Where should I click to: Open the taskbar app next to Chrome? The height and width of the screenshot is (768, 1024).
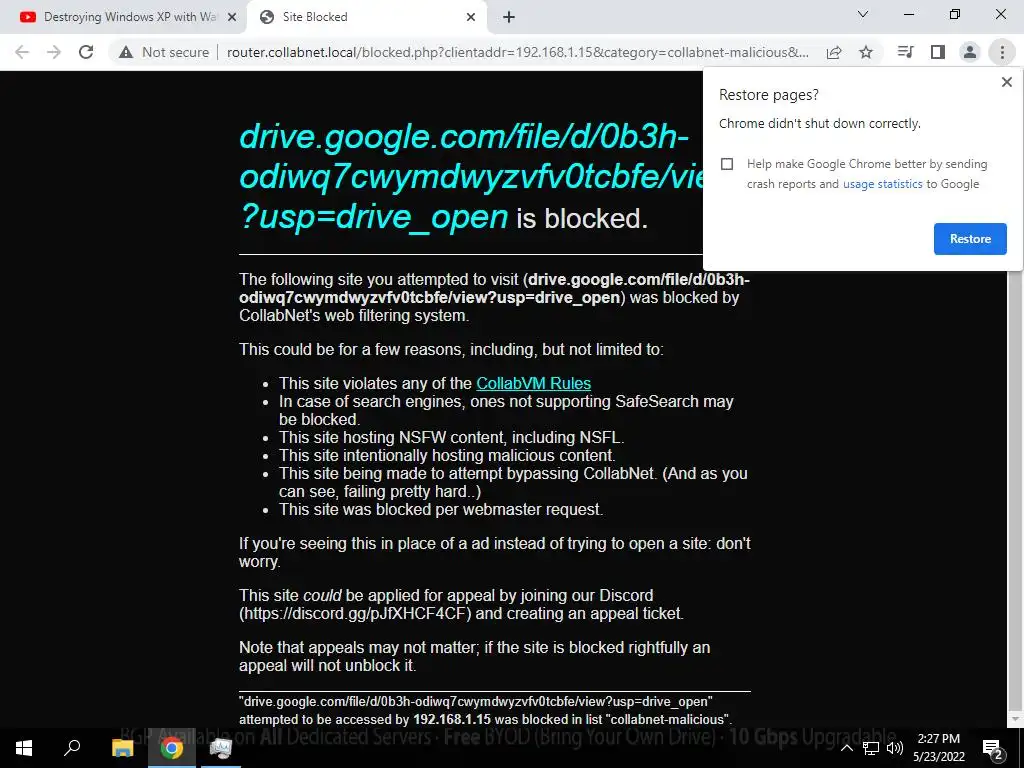[x=221, y=748]
